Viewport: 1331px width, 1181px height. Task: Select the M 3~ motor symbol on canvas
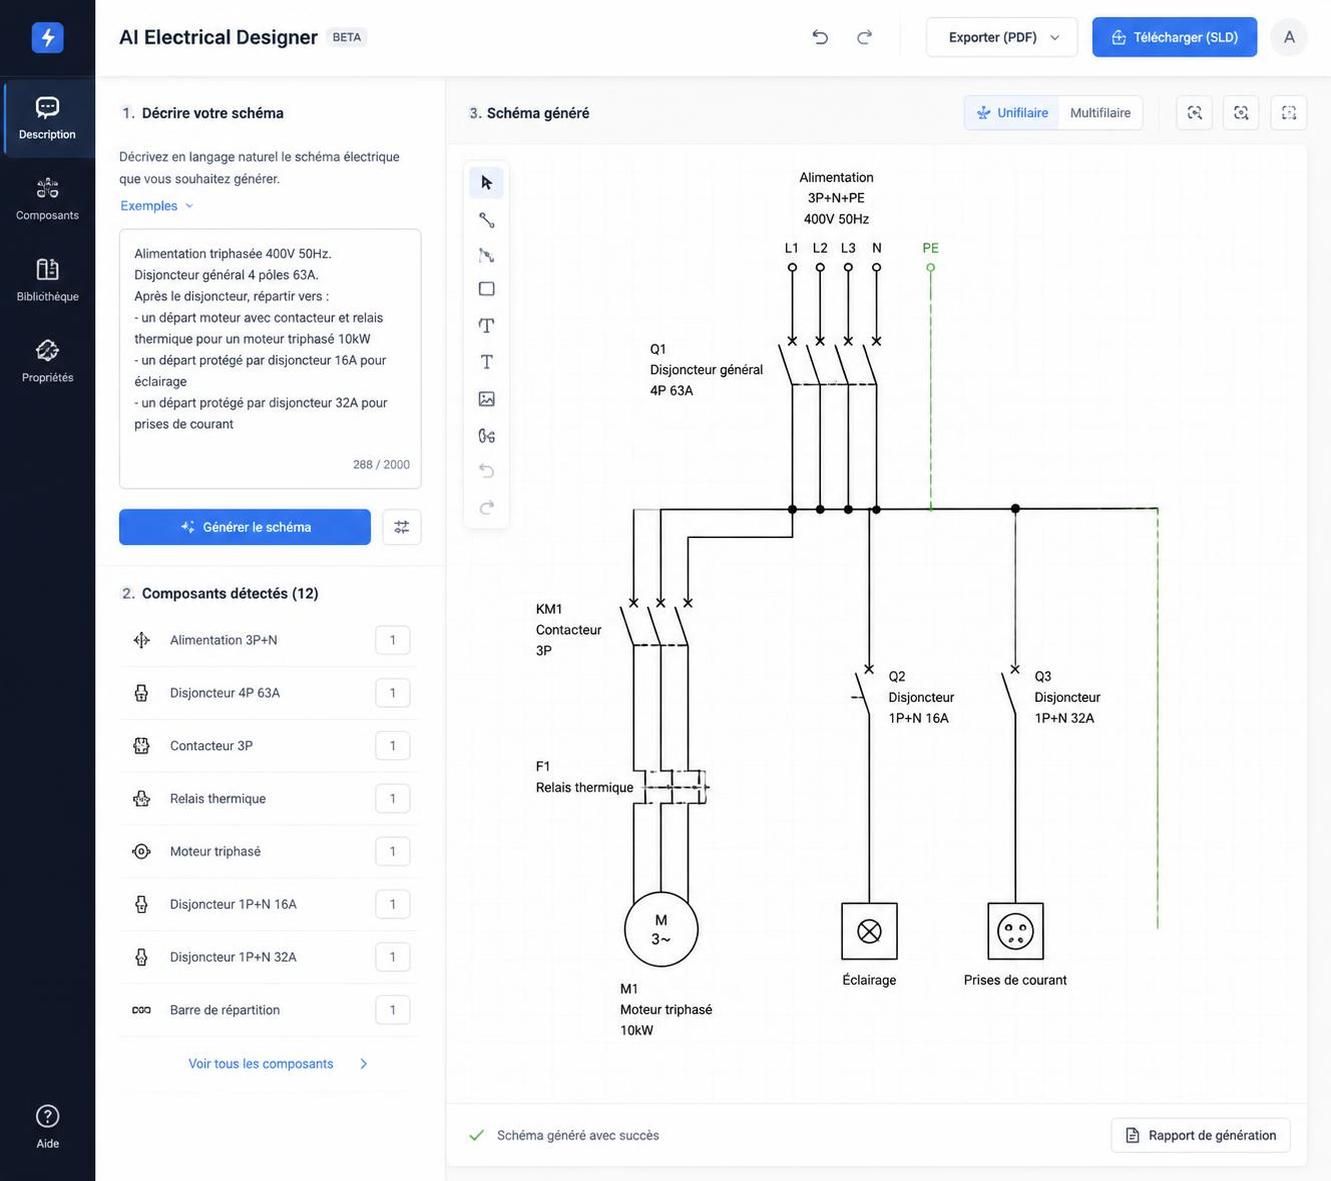(x=661, y=930)
